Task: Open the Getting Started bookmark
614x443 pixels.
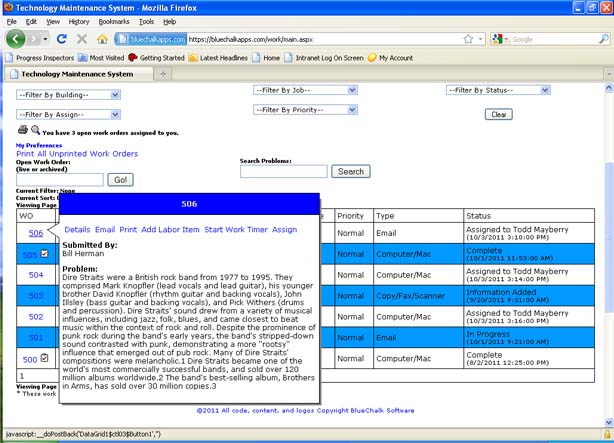Action: tap(157, 58)
